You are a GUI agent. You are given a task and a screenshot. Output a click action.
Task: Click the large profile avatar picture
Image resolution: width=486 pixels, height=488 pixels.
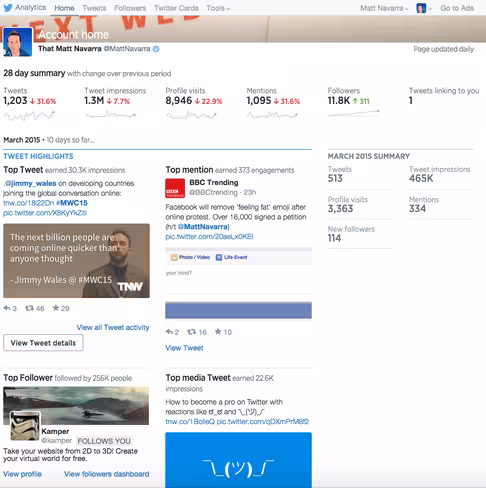click(17, 42)
